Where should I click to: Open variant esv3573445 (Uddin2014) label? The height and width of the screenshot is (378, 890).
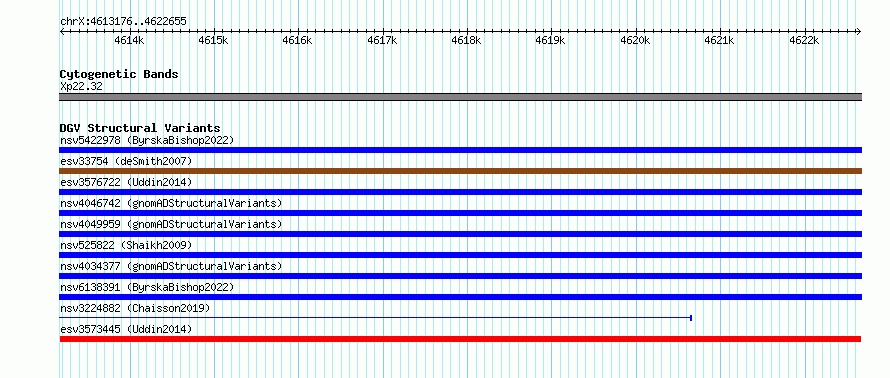[126, 329]
